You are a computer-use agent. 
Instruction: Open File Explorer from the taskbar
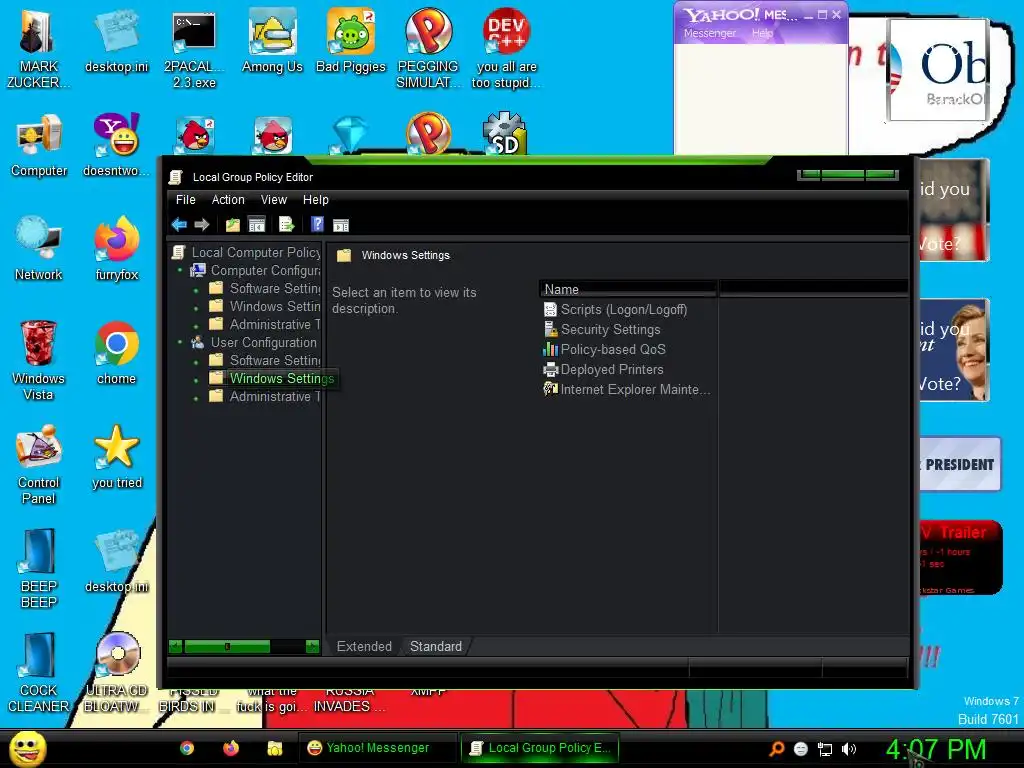(275, 748)
